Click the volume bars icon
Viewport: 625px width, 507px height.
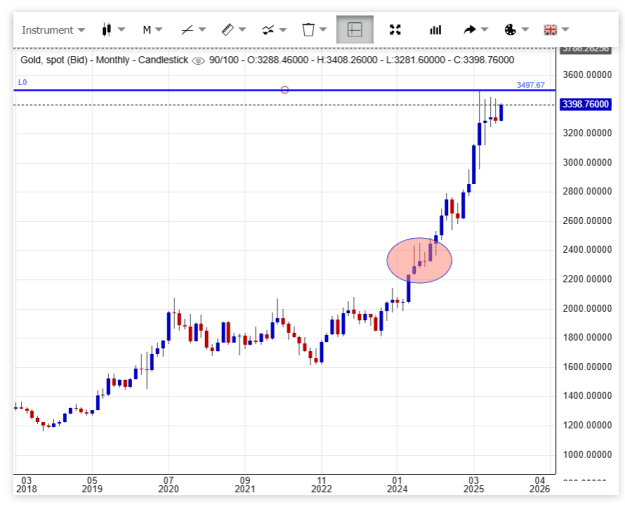pos(435,29)
